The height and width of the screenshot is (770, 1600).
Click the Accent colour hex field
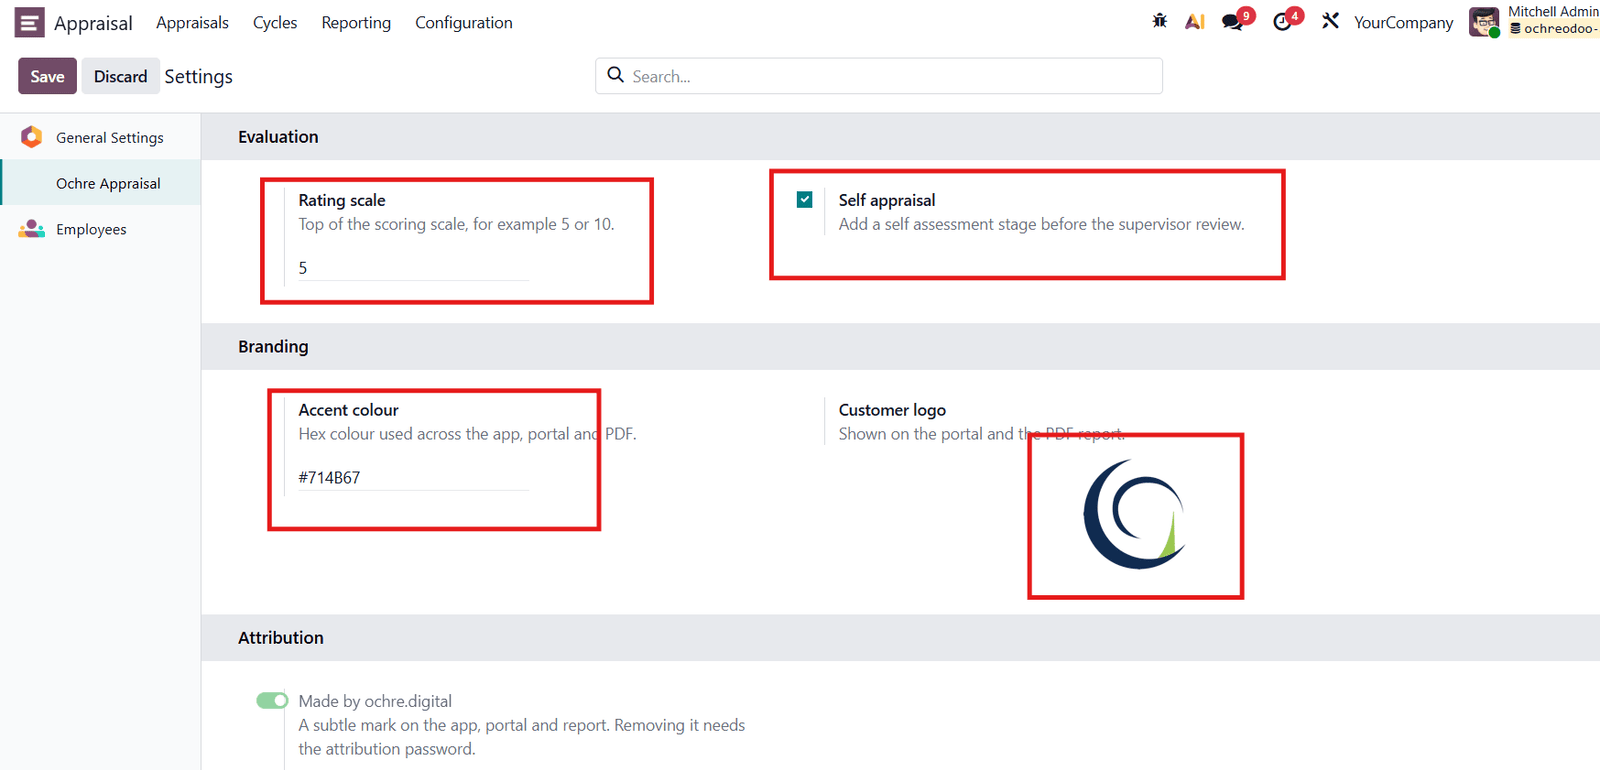click(414, 478)
